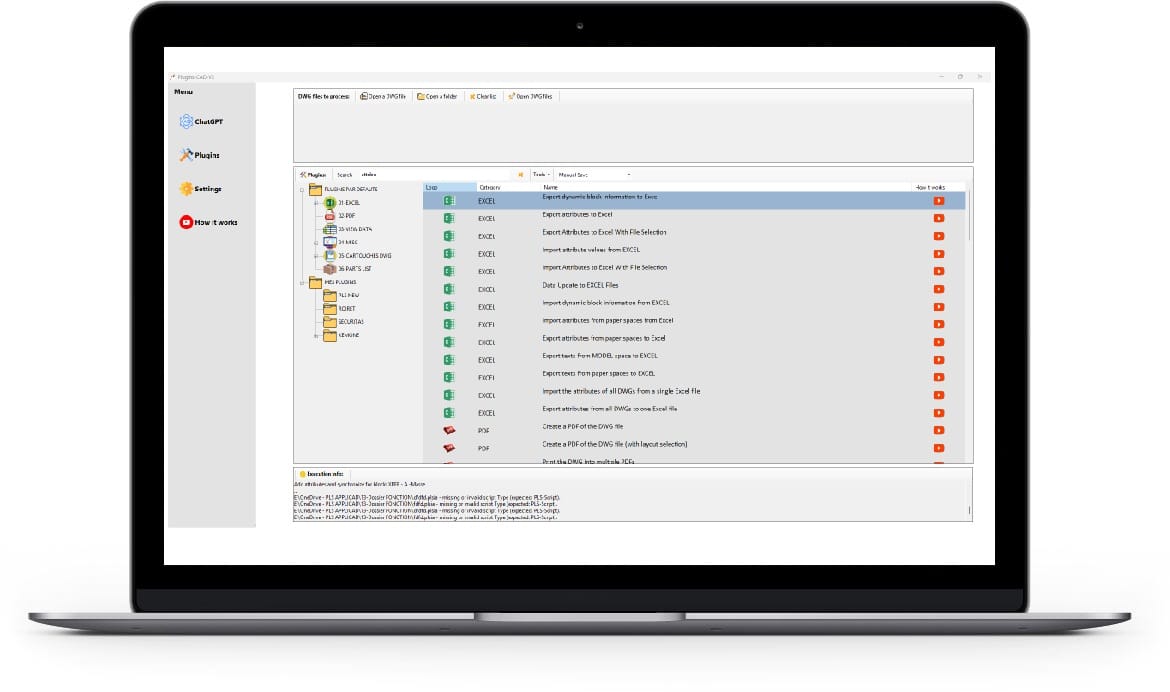
Task: Click the Open a folder button
Action: 437,96
